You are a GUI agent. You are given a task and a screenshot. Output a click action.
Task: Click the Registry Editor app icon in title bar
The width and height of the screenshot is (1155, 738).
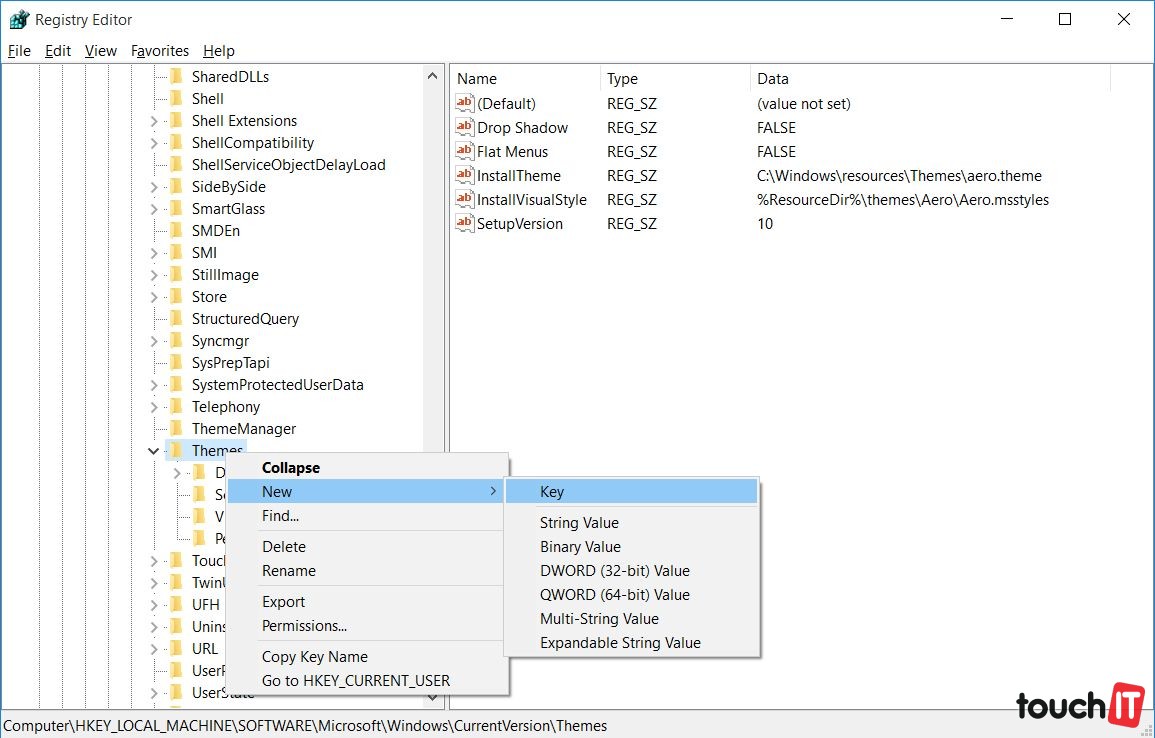tap(18, 19)
